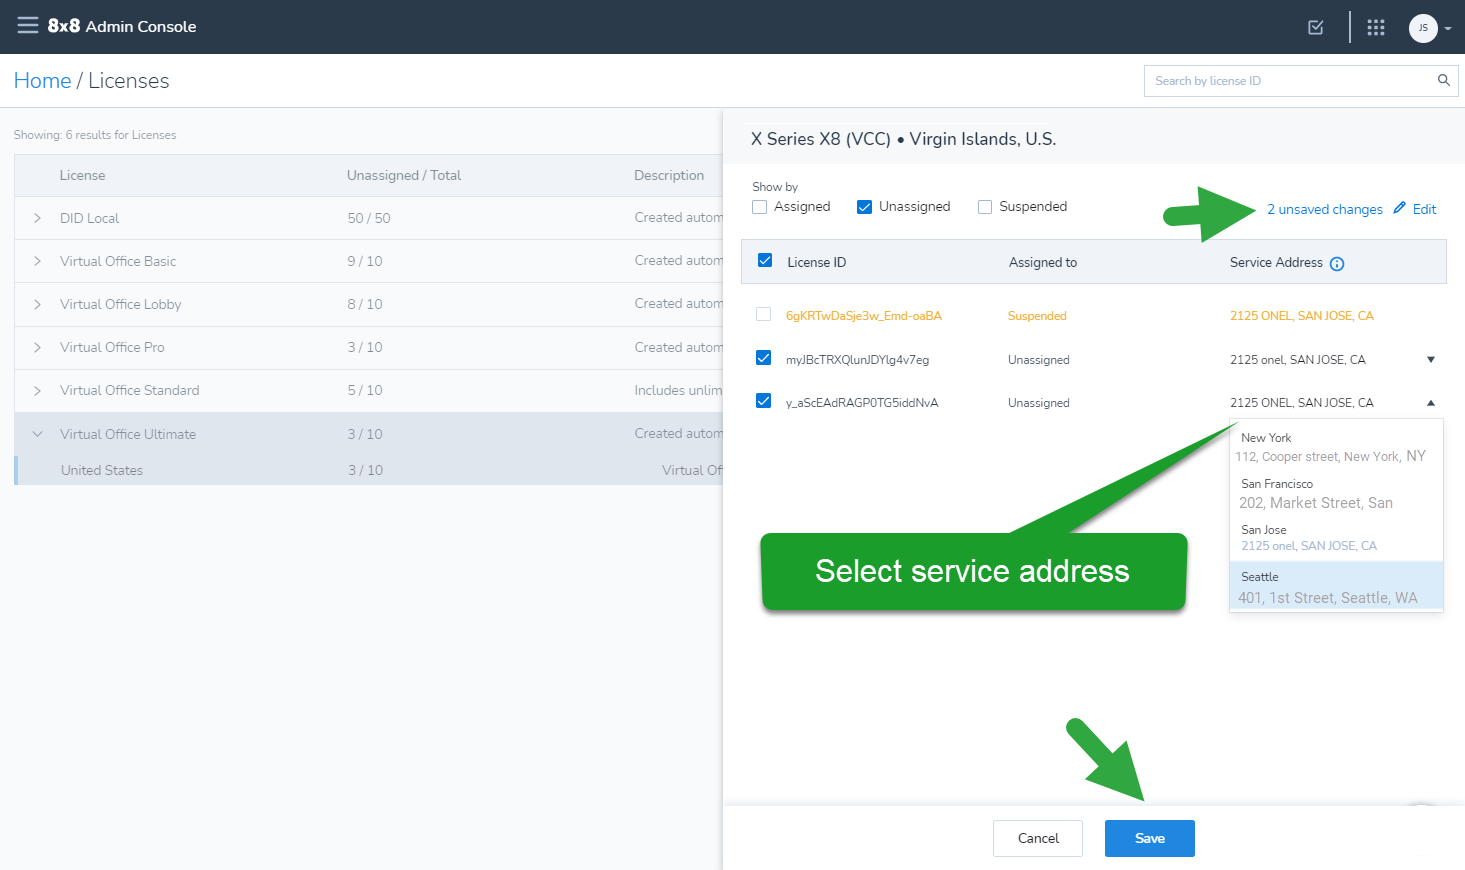
Task: Click the Virtual Office Pro license name
Action: (x=112, y=347)
